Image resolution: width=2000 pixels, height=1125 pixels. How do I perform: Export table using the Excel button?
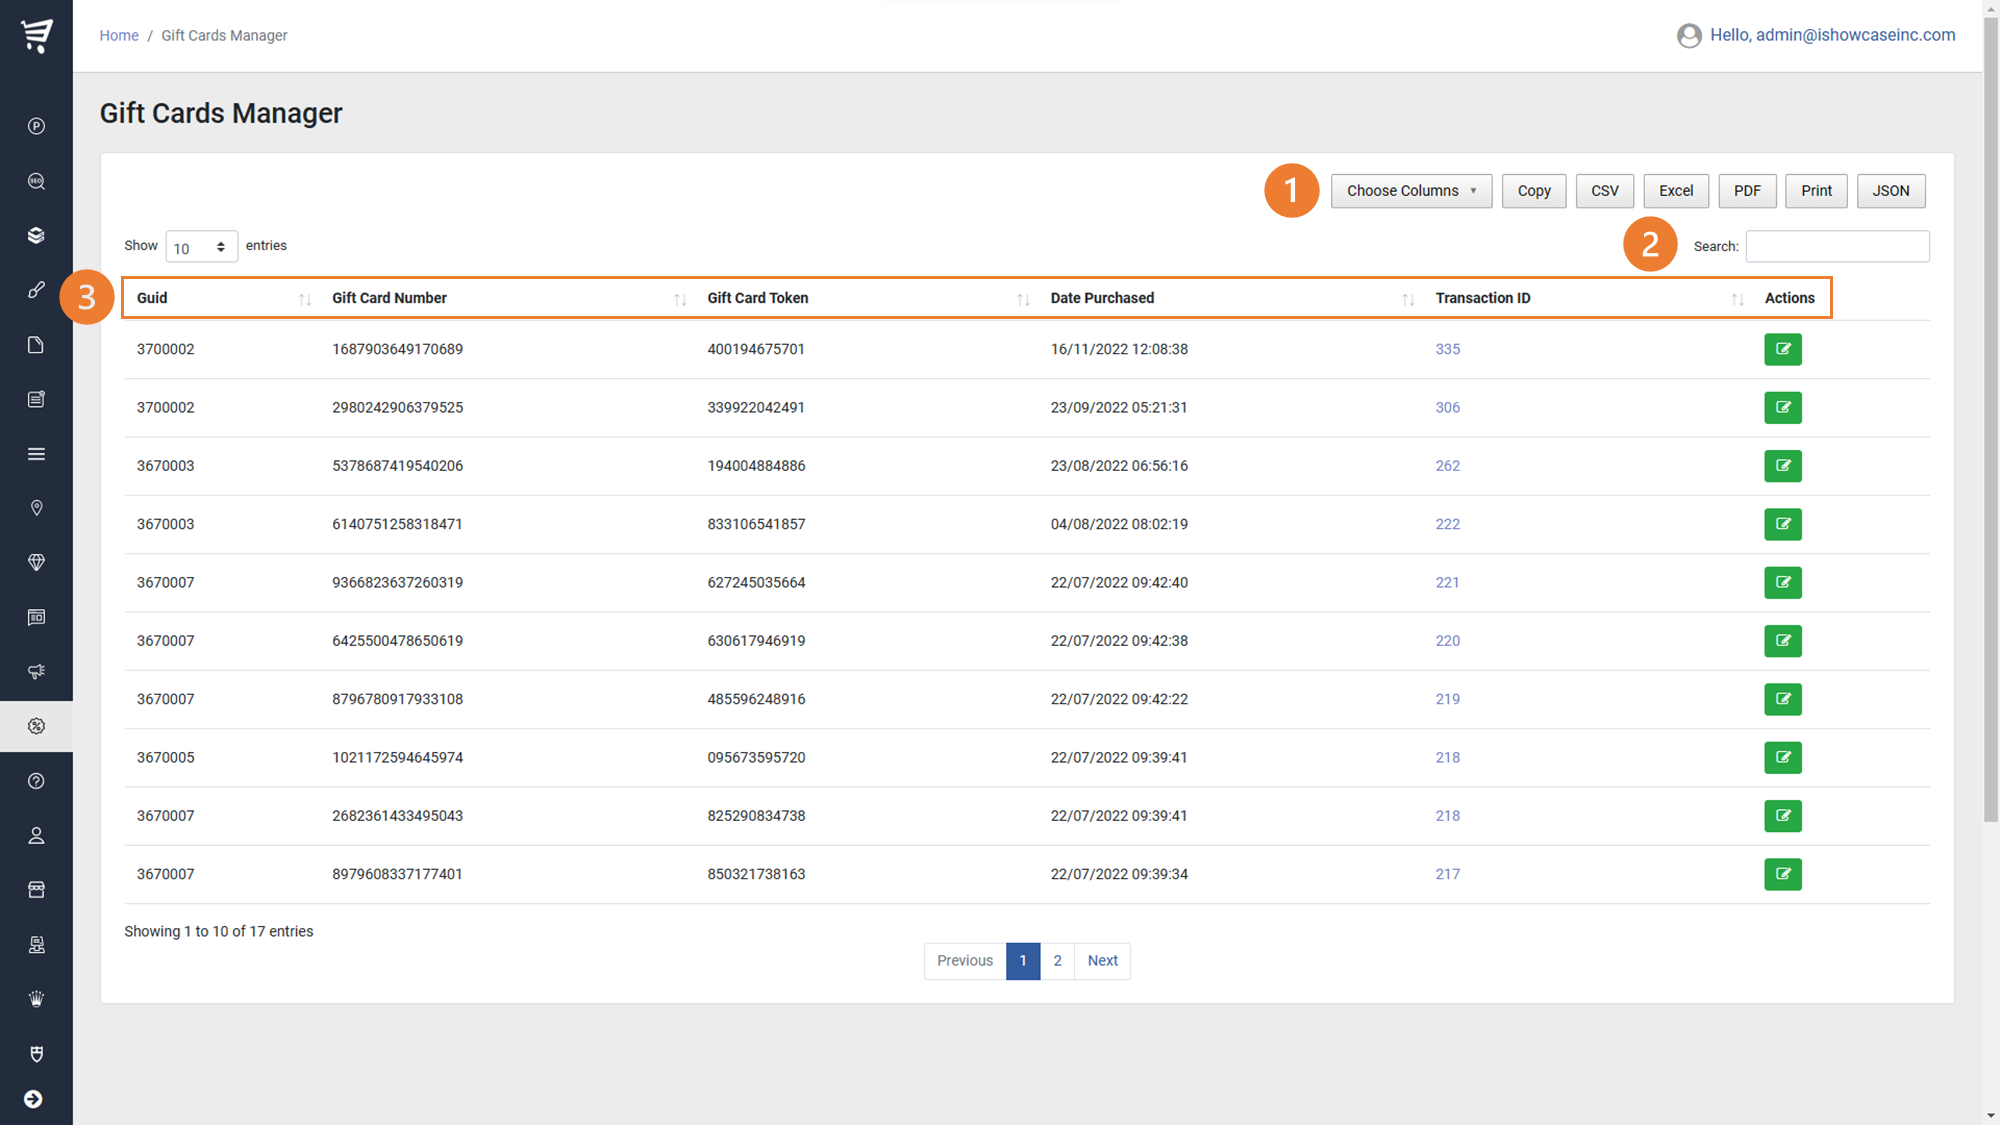[1675, 191]
